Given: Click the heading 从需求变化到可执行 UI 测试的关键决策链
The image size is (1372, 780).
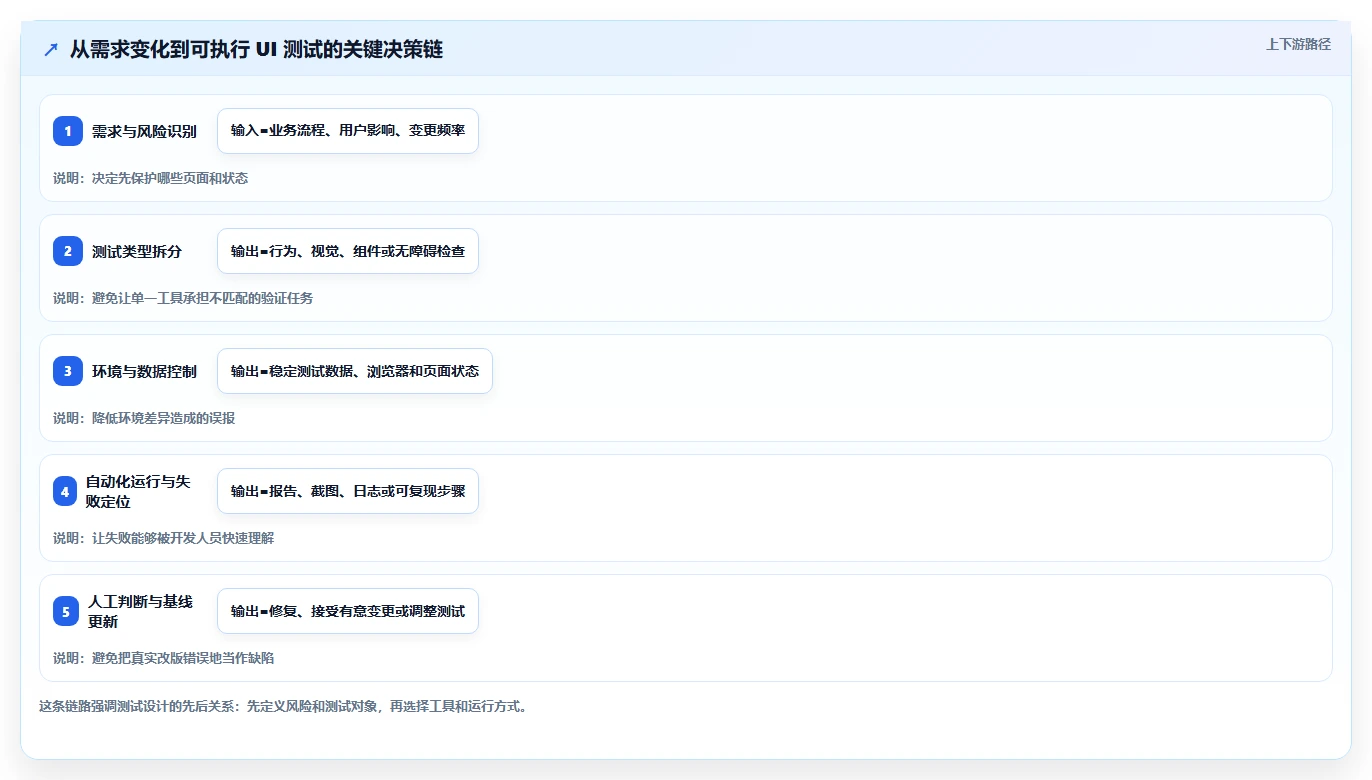Looking at the screenshot, I should pos(256,50).
